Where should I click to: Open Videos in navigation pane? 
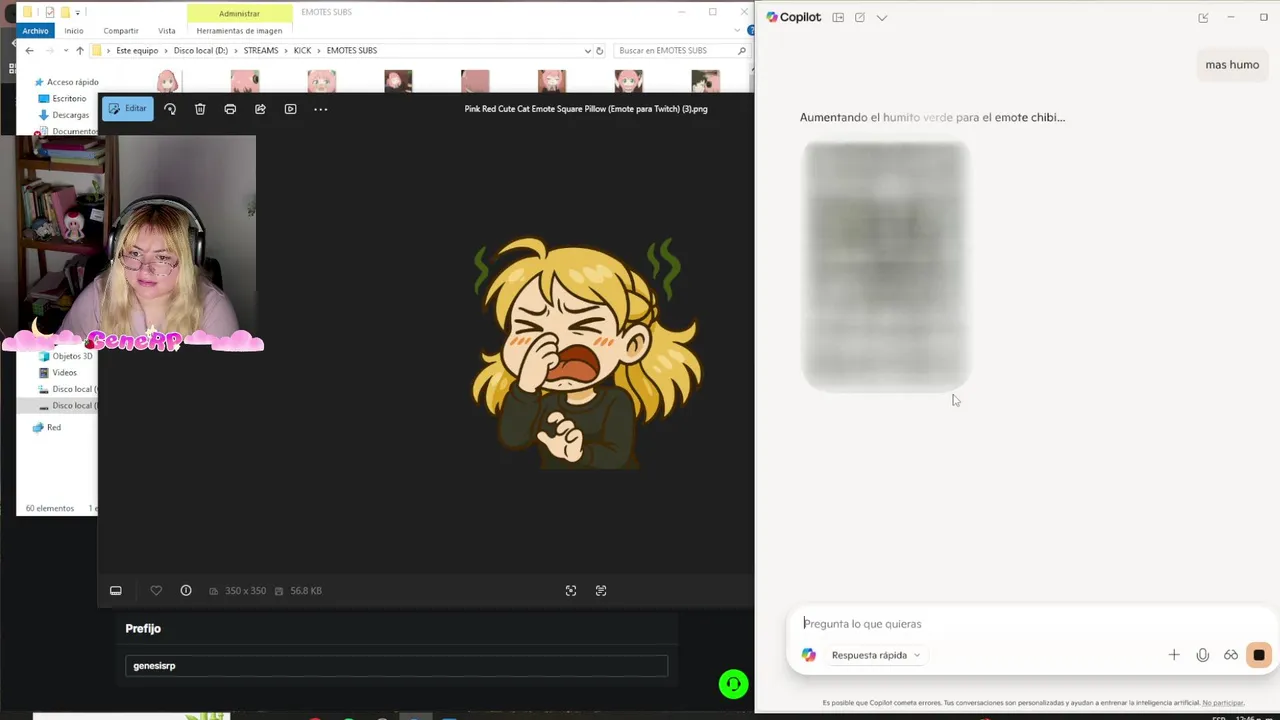click(x=58, y=372)
